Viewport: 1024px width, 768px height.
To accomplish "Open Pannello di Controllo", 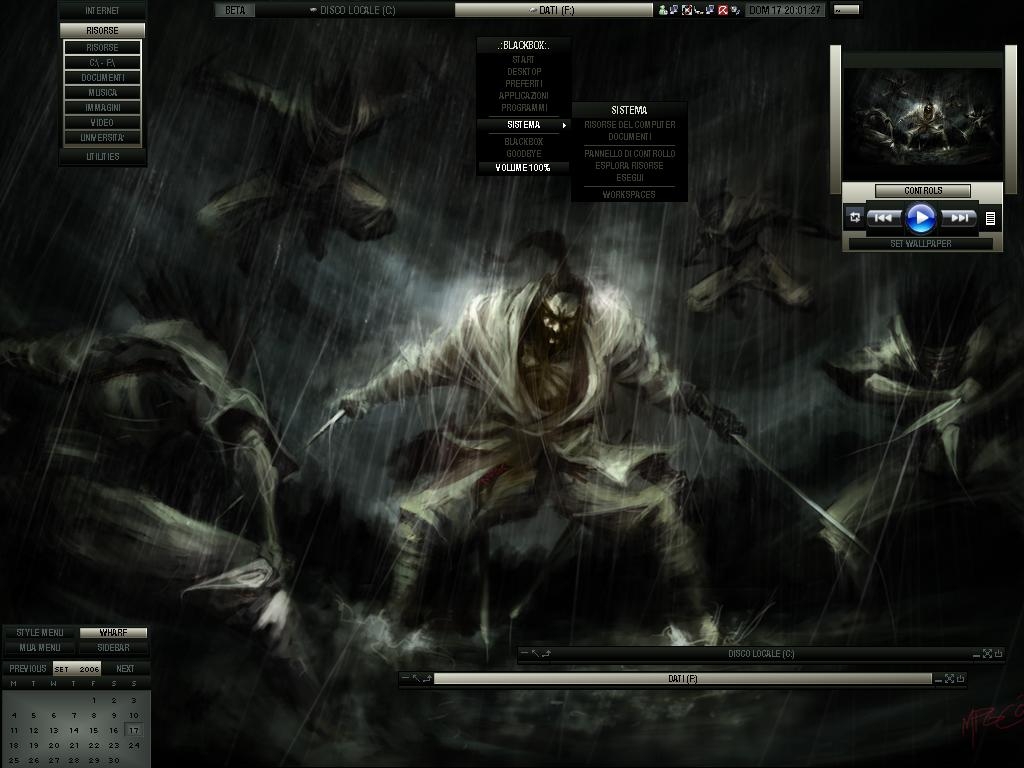I will pos(630,154).
